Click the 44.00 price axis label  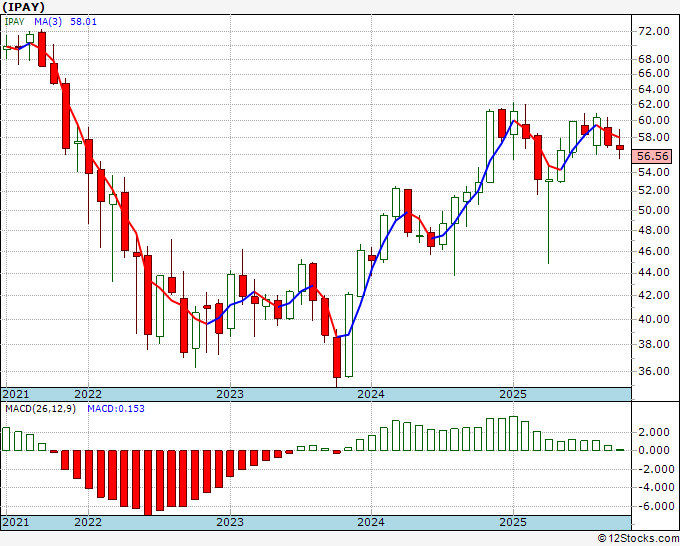(654, 272)
